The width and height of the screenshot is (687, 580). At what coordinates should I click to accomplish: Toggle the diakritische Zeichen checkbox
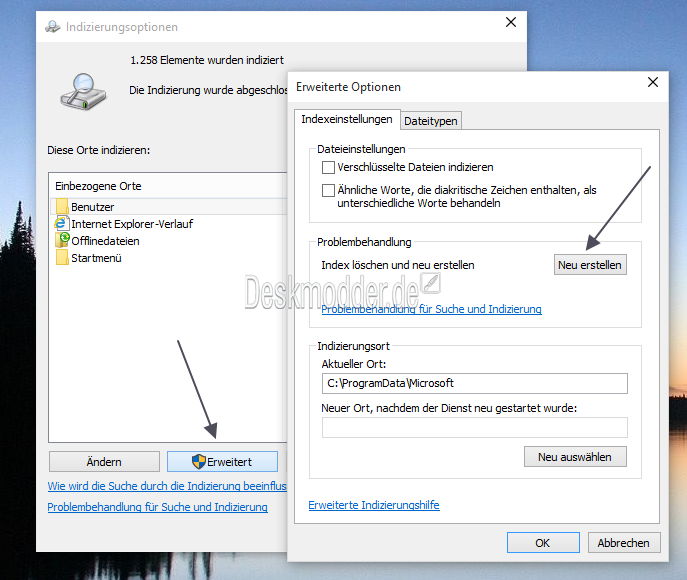(328, 190)
